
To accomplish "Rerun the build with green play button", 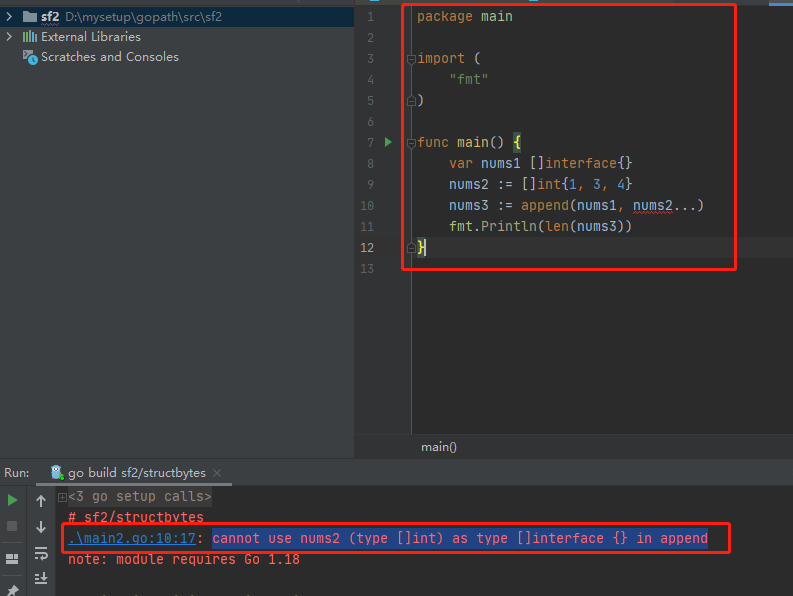I will [x=12, y=500].
